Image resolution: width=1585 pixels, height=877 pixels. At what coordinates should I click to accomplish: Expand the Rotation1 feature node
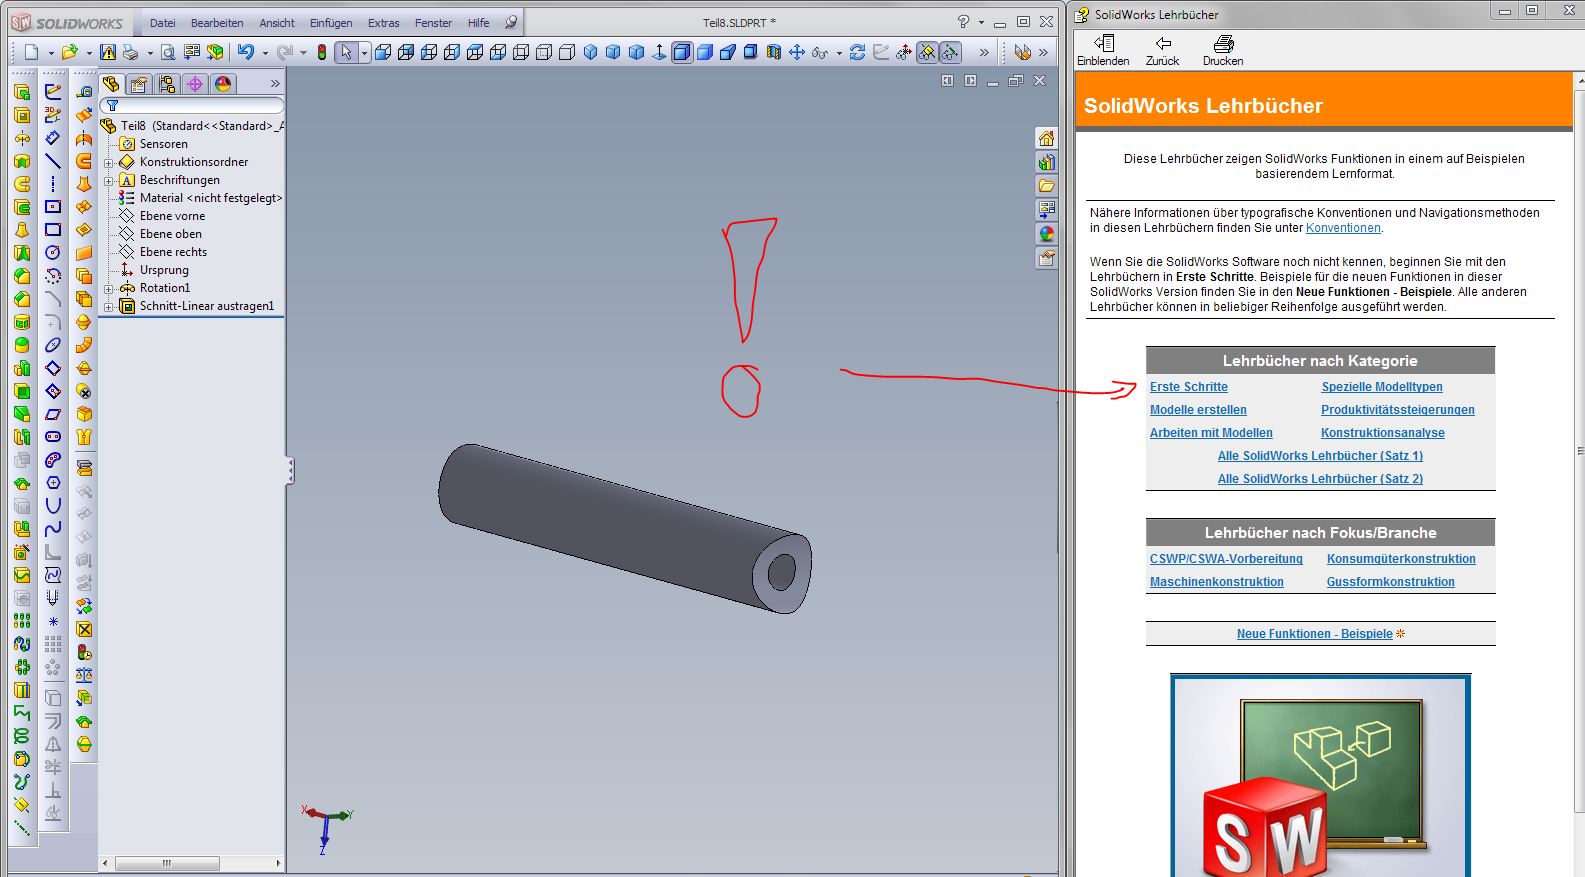point(109,288)
